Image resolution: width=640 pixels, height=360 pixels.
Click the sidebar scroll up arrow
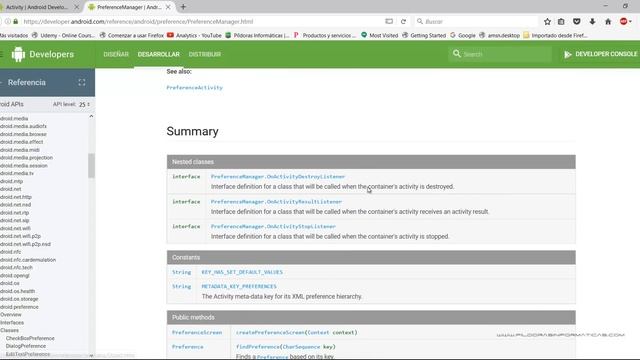point(91,116)
